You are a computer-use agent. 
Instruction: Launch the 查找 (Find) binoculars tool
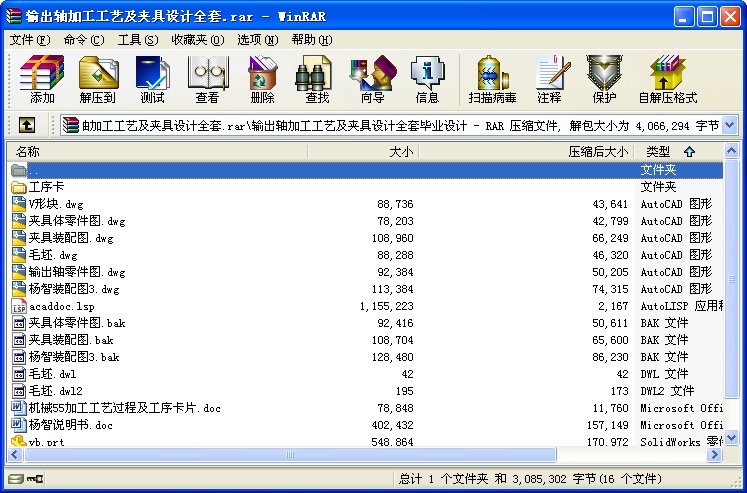(x=317, y=80)
